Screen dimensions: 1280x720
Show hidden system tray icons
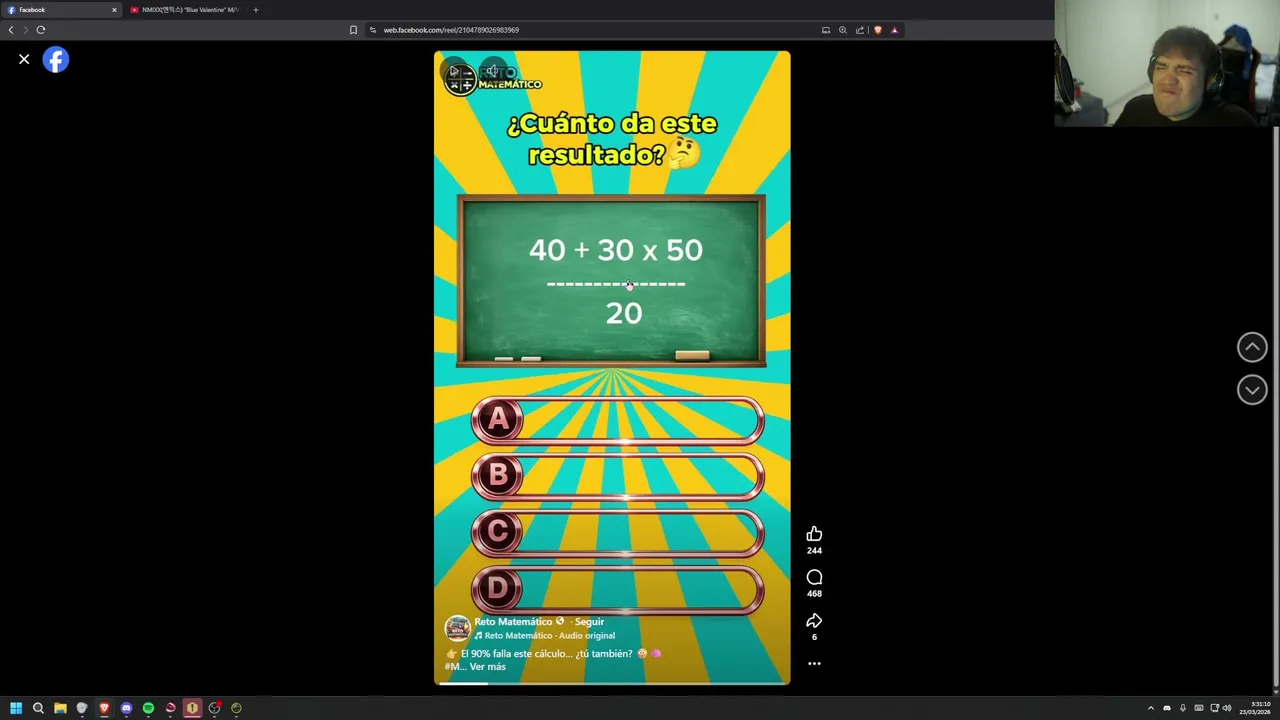[x=1150, y=708]
